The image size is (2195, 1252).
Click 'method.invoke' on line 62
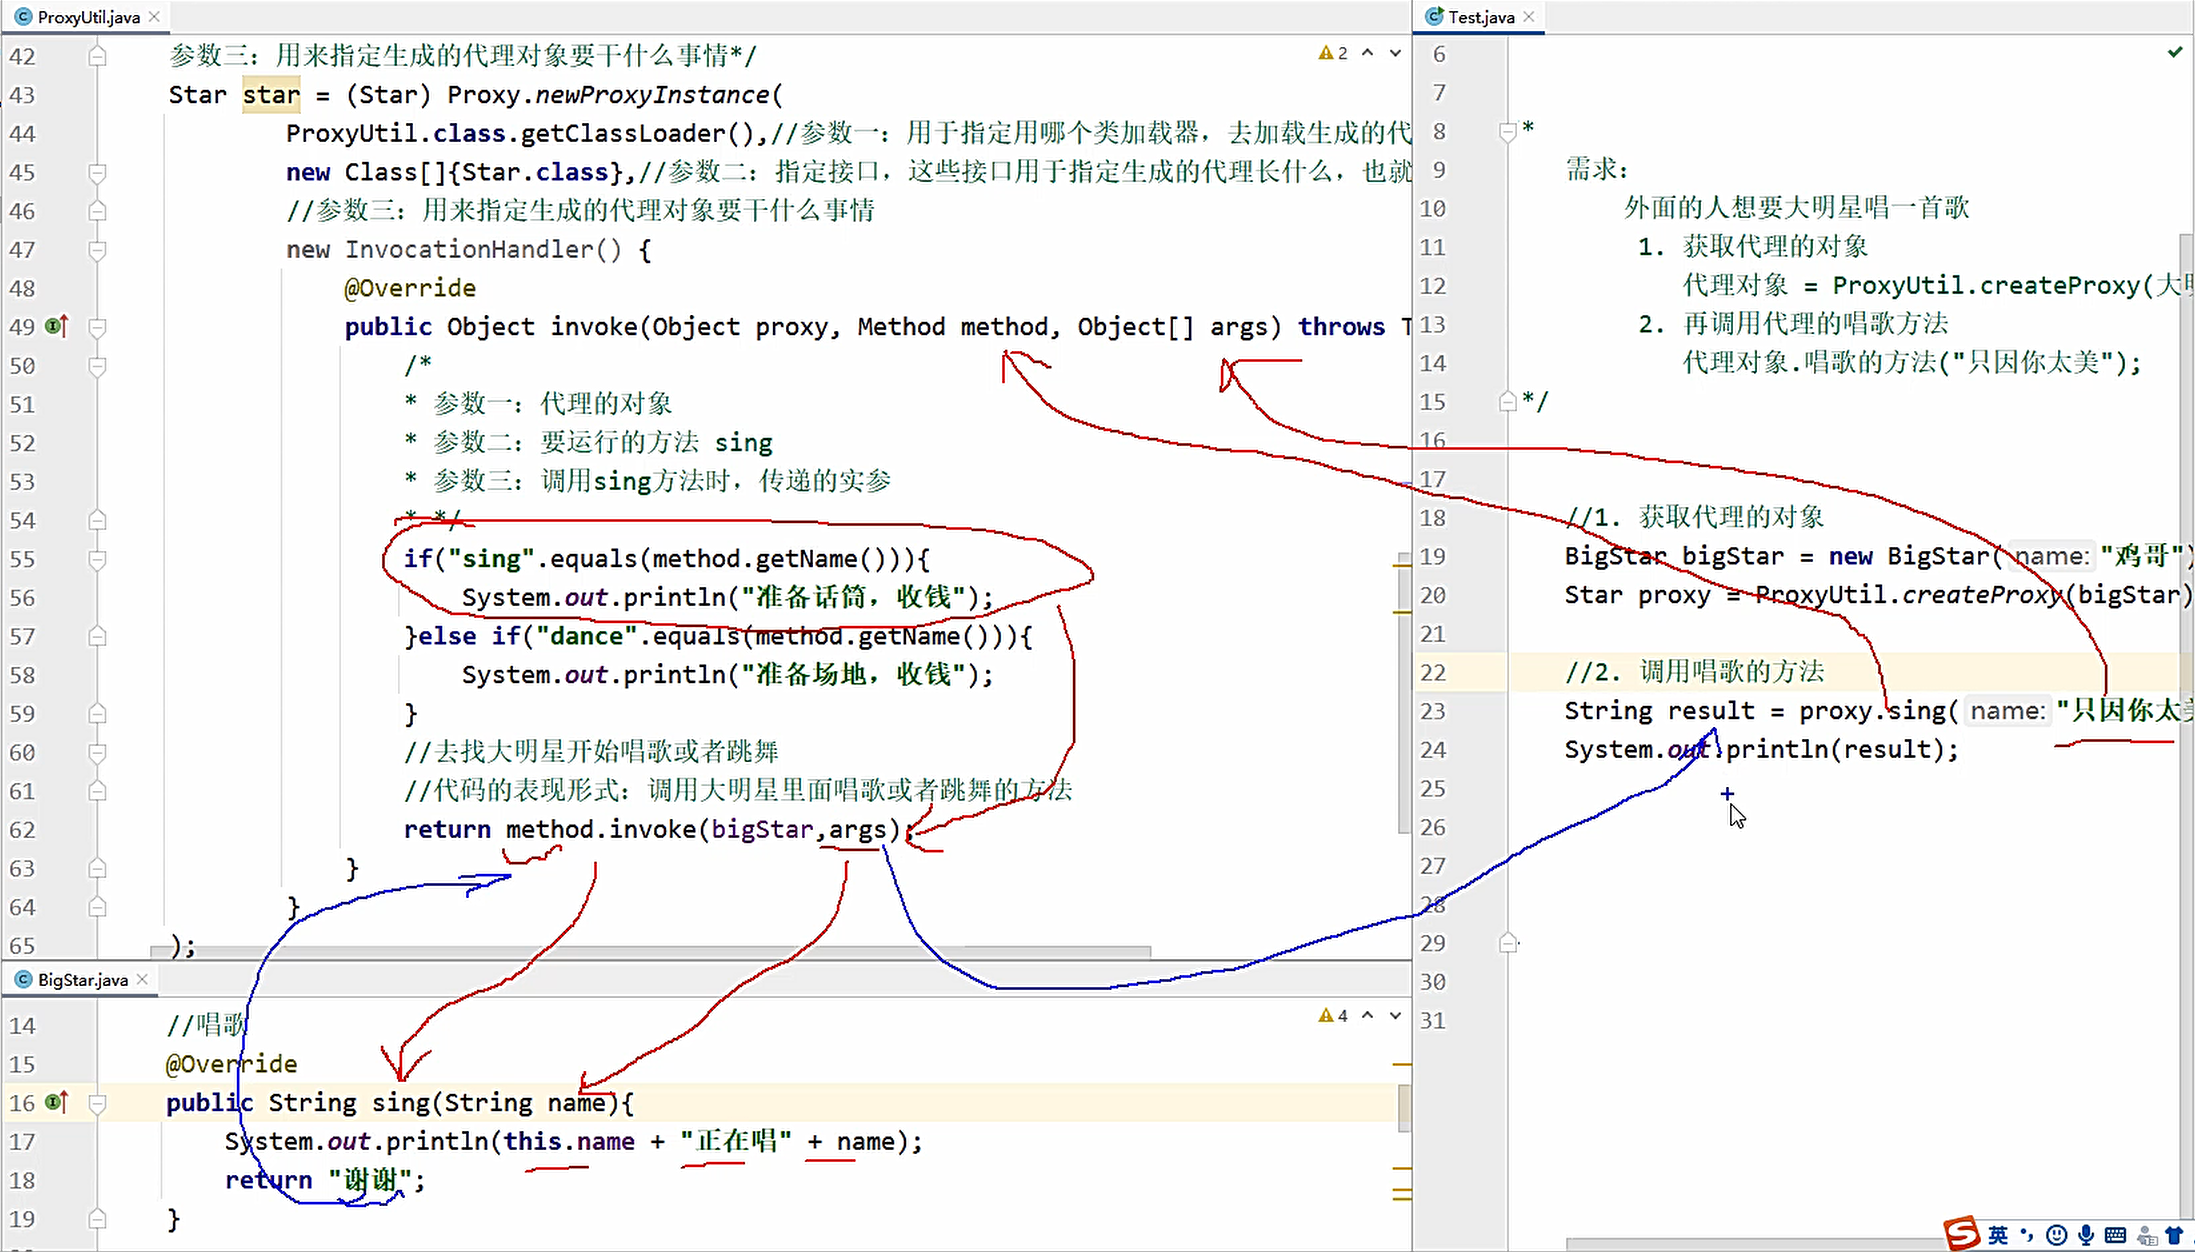coord(600,830)
